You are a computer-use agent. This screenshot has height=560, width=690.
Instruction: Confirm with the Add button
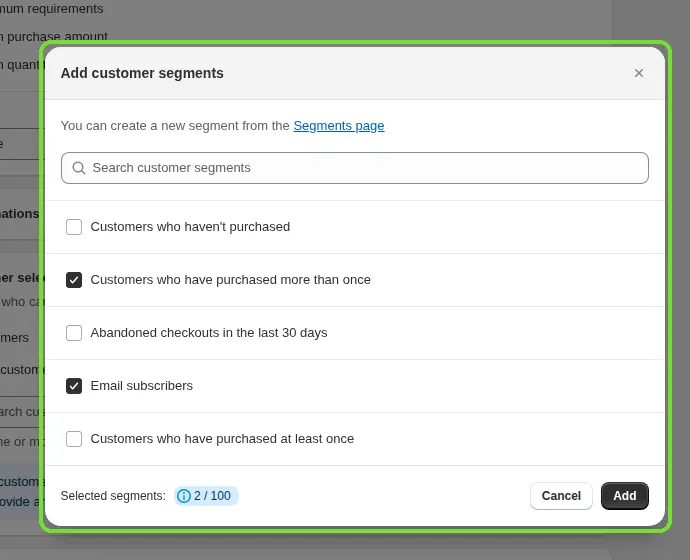[x=624, y=496]
